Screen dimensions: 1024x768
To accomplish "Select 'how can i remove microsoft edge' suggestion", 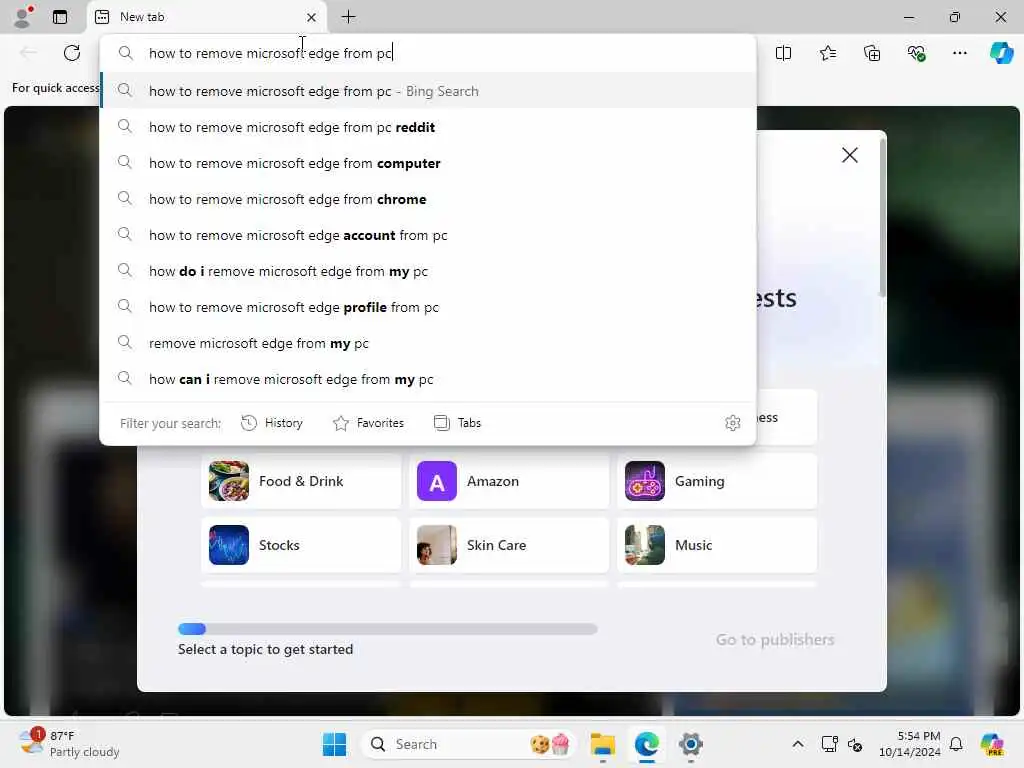I will [x=428, y=378].
